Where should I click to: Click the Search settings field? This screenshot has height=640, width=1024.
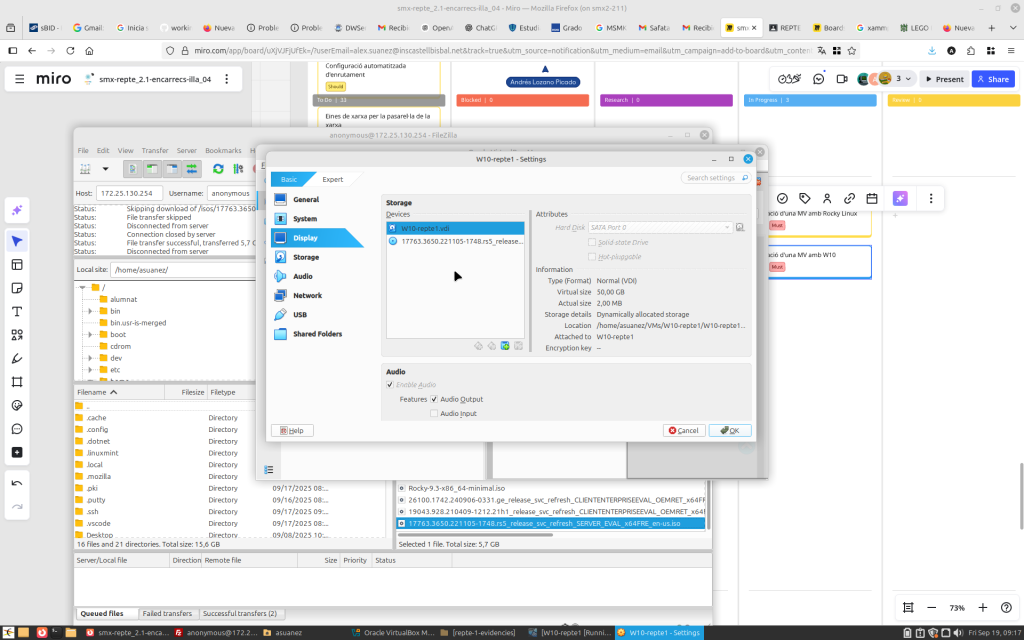(x=716, y=178)
